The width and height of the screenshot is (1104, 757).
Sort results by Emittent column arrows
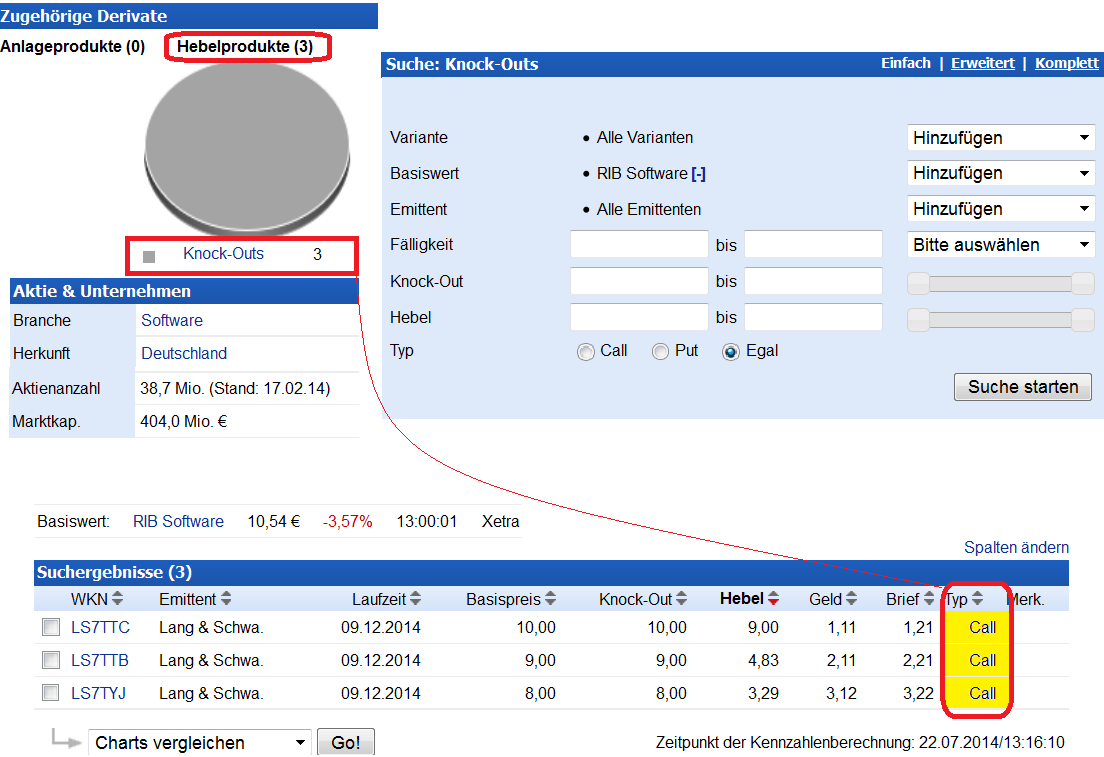coord(226,599)
